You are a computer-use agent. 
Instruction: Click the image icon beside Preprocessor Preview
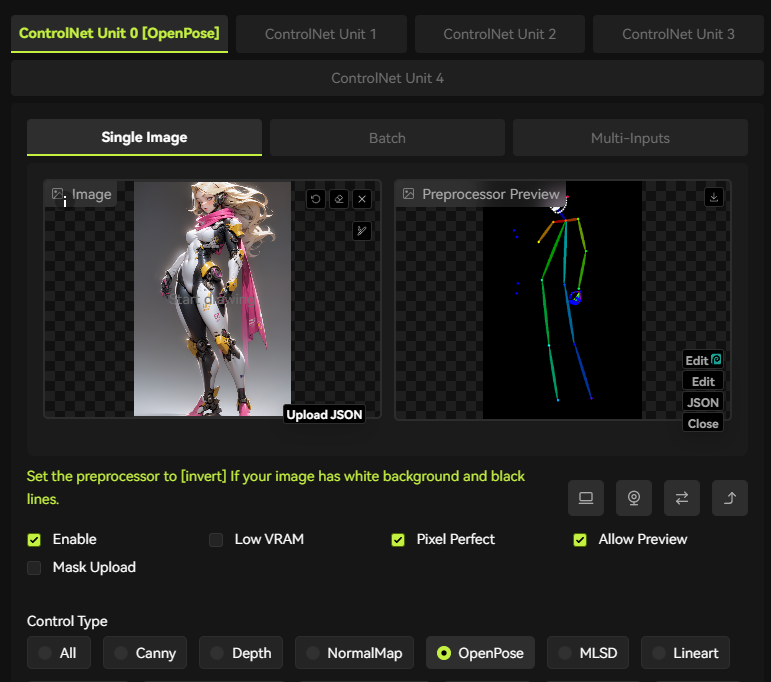(x=409, y=194)
